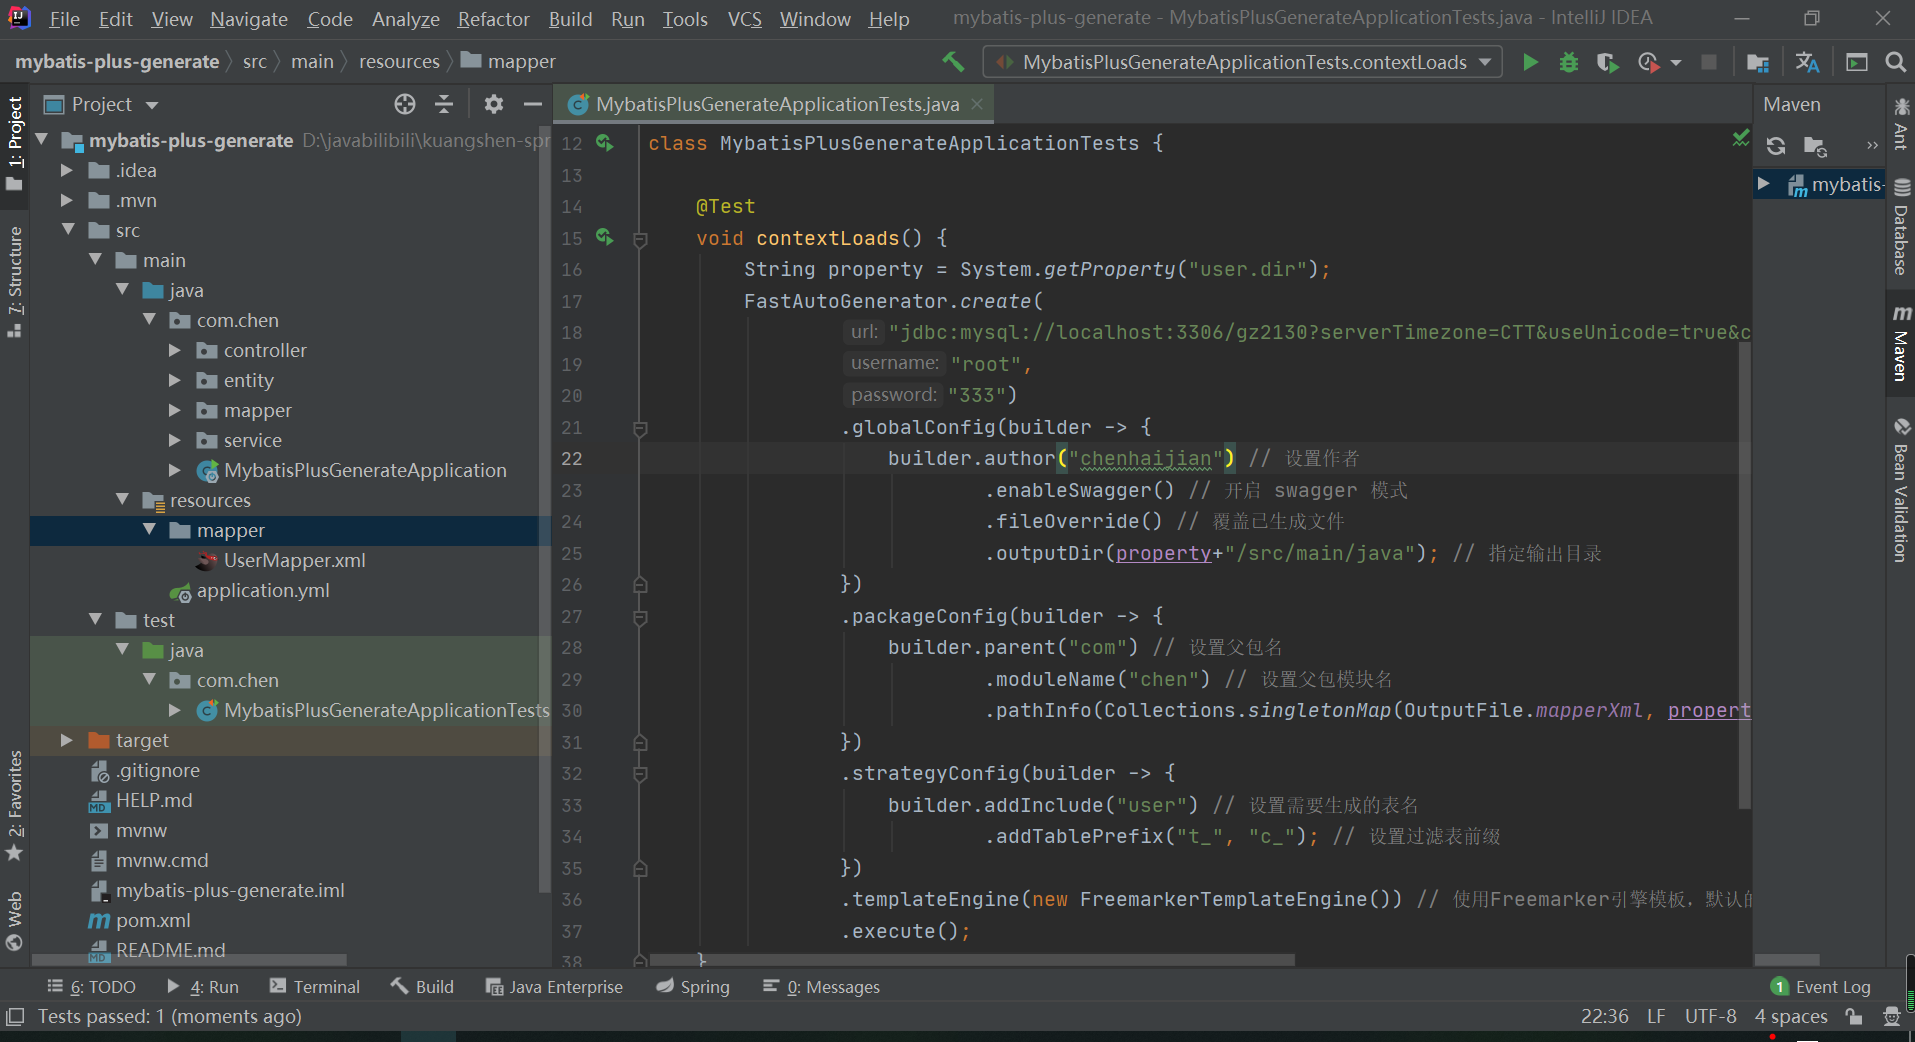Screen dimensions: 1915x1042
Task: Open the 6: TODO tool window
Action: 91,986
